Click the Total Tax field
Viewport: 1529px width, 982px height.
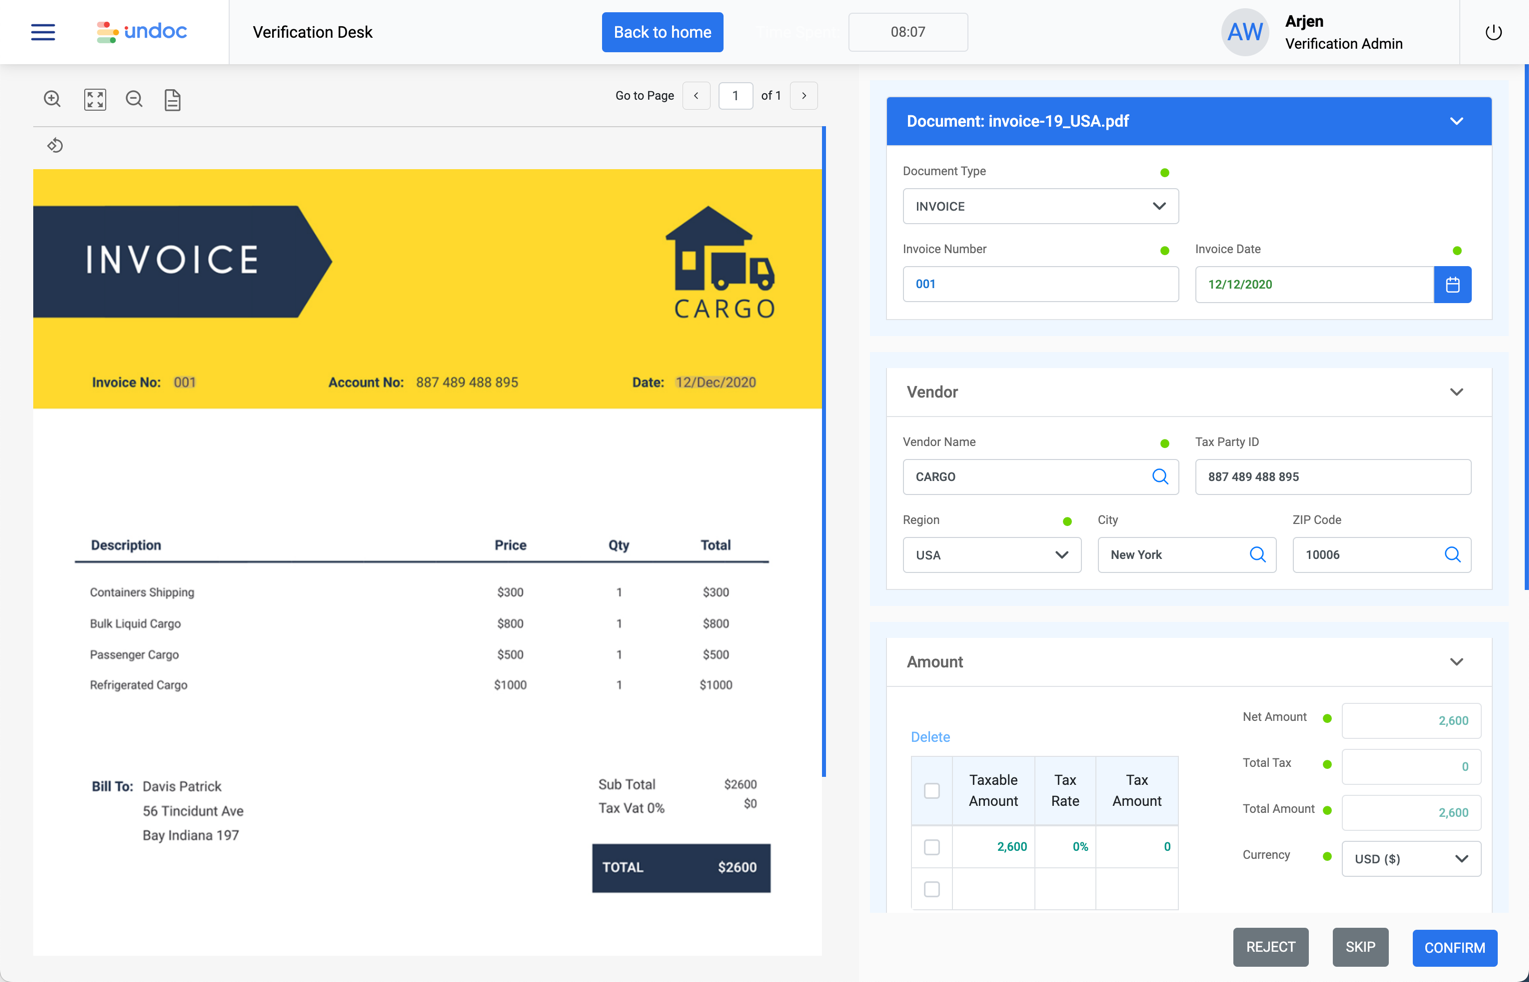click(x=1410, y=767)
